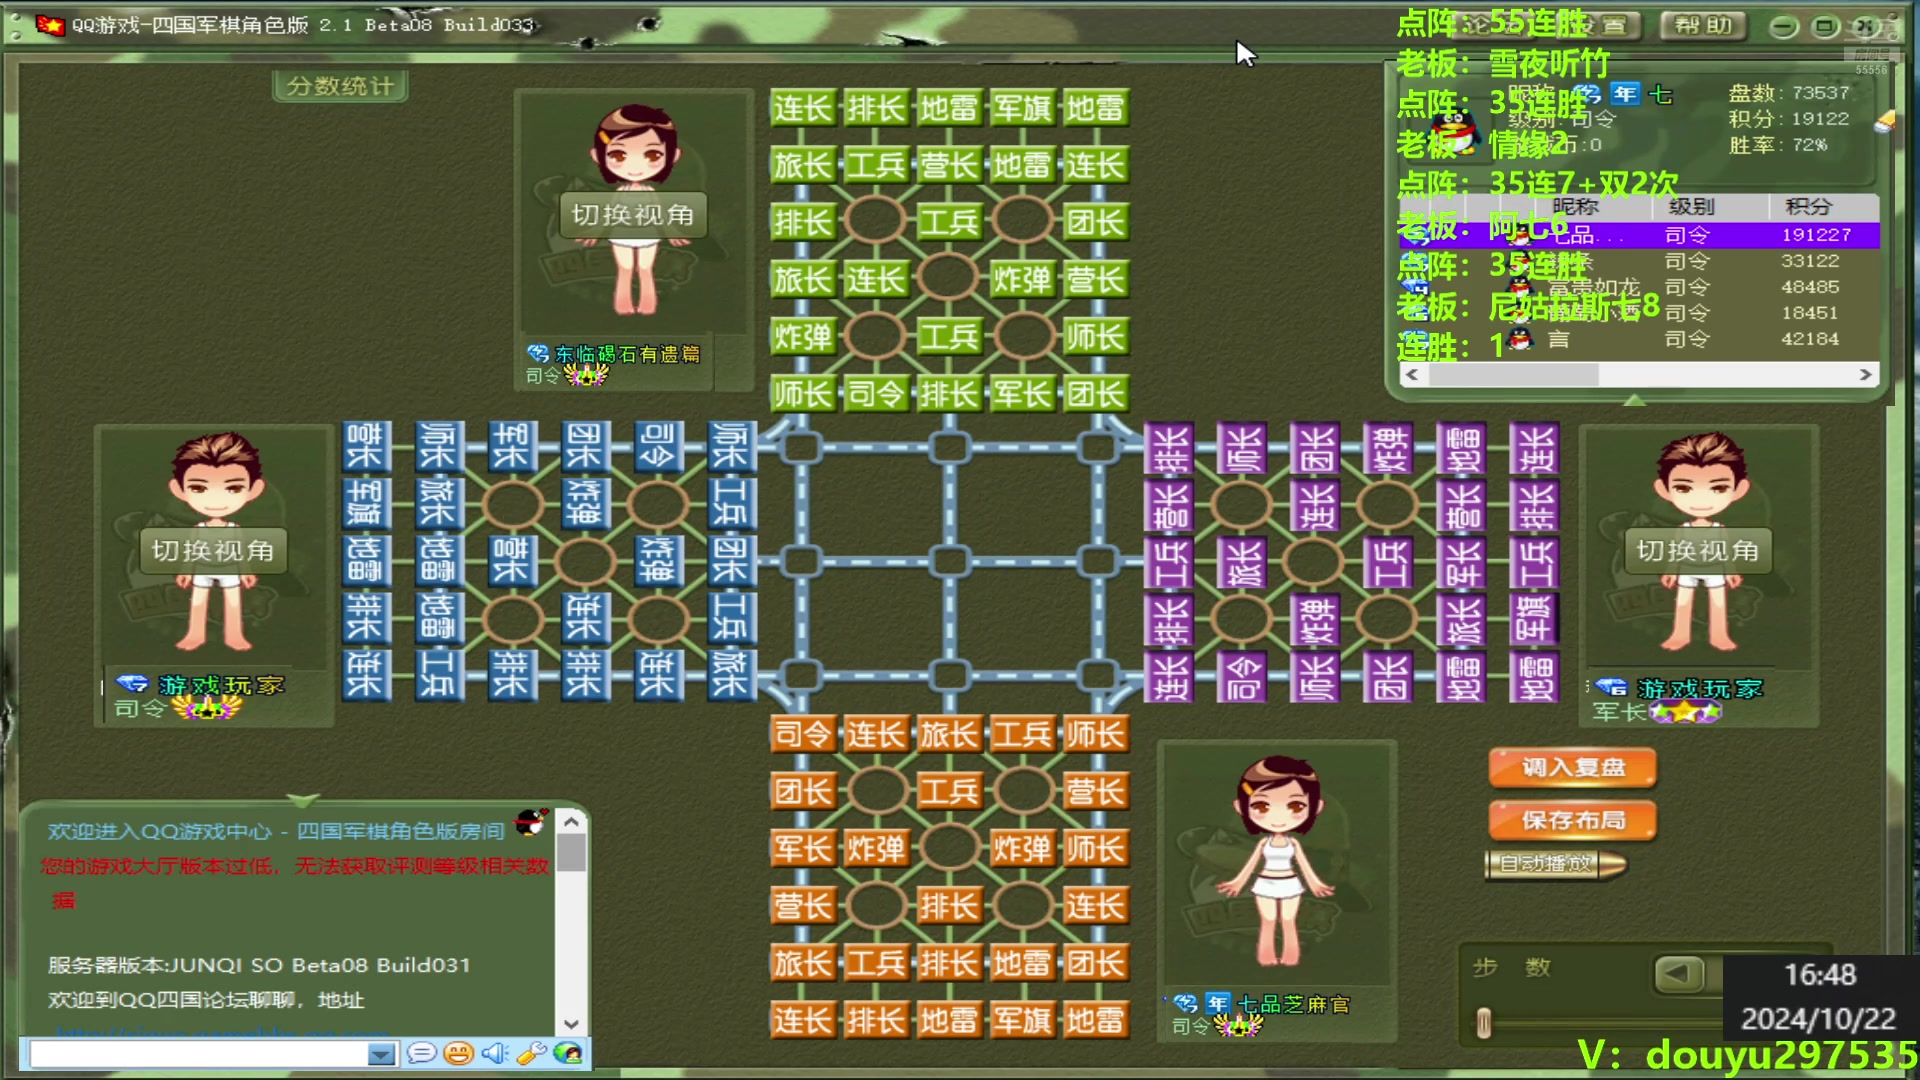Open the wrench settings icon in chat toolbar
The height and width of the screenshot is (1080, 1920).
(531, 1053)
